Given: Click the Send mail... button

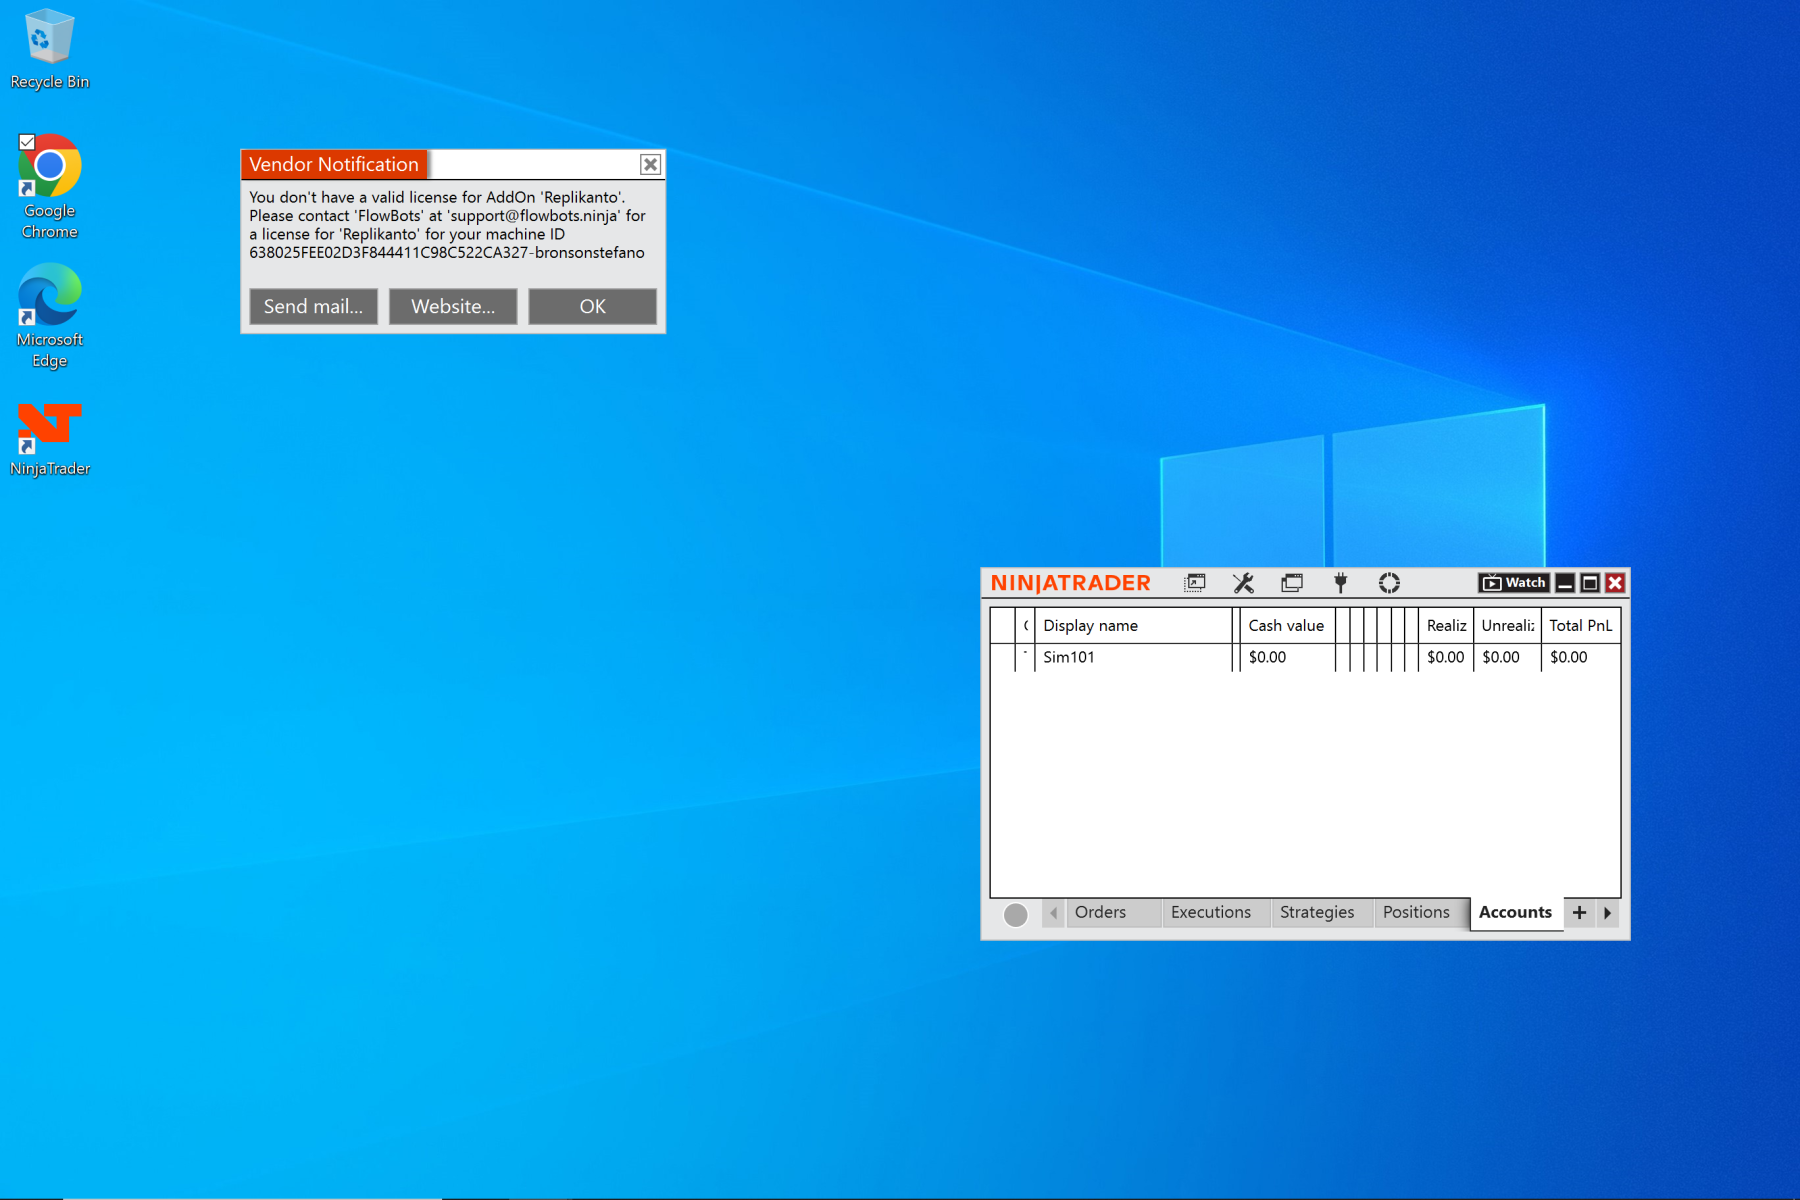Looking at the screenshot, I should coord(313,306).
